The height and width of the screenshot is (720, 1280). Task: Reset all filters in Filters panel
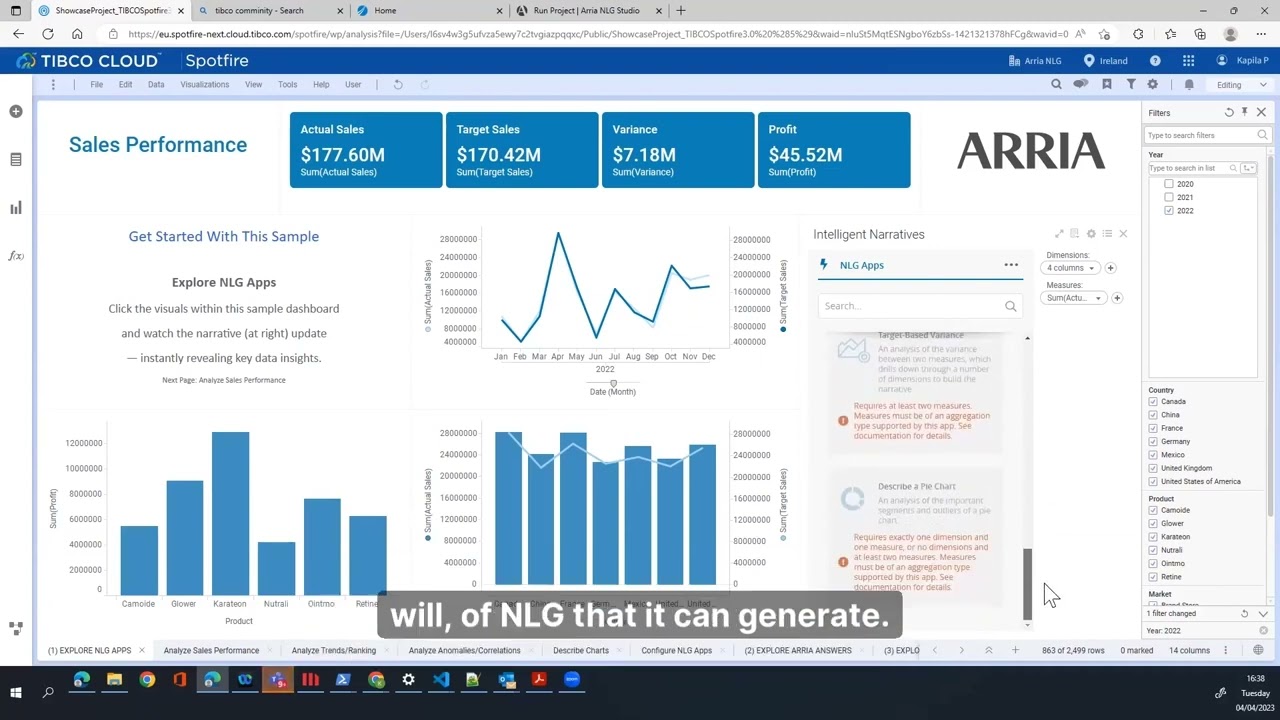(x=1229, y=113)
